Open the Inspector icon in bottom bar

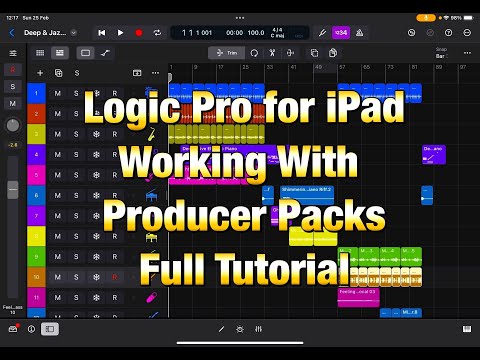coord(31,329)
